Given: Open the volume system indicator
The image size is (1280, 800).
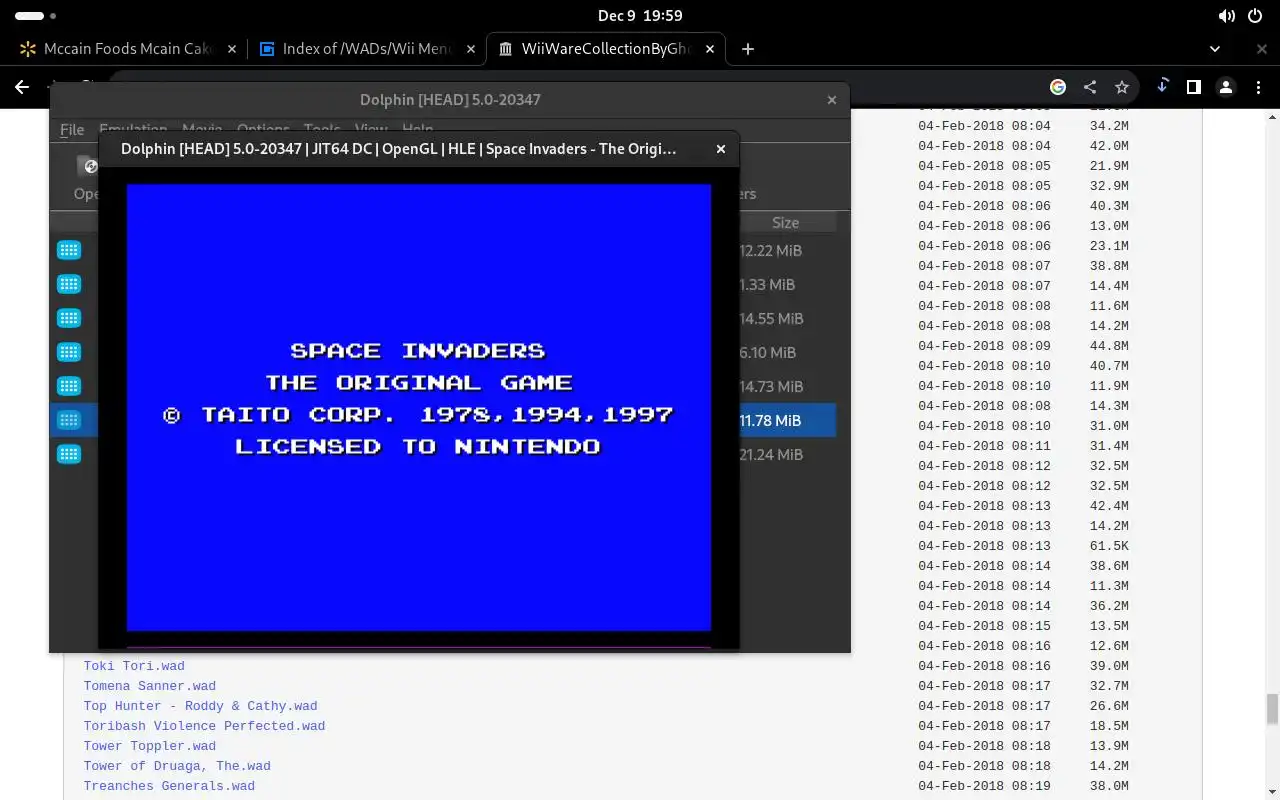Looking at the screenshot, I should pyautogui.click(x=1227, y=16).
